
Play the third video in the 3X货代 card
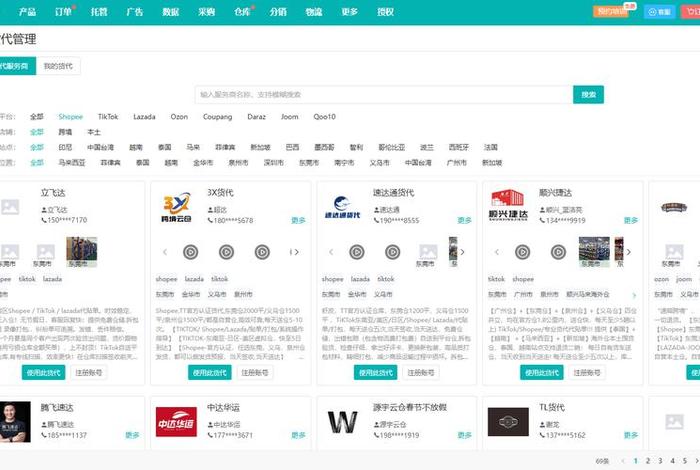click(262, 252)
